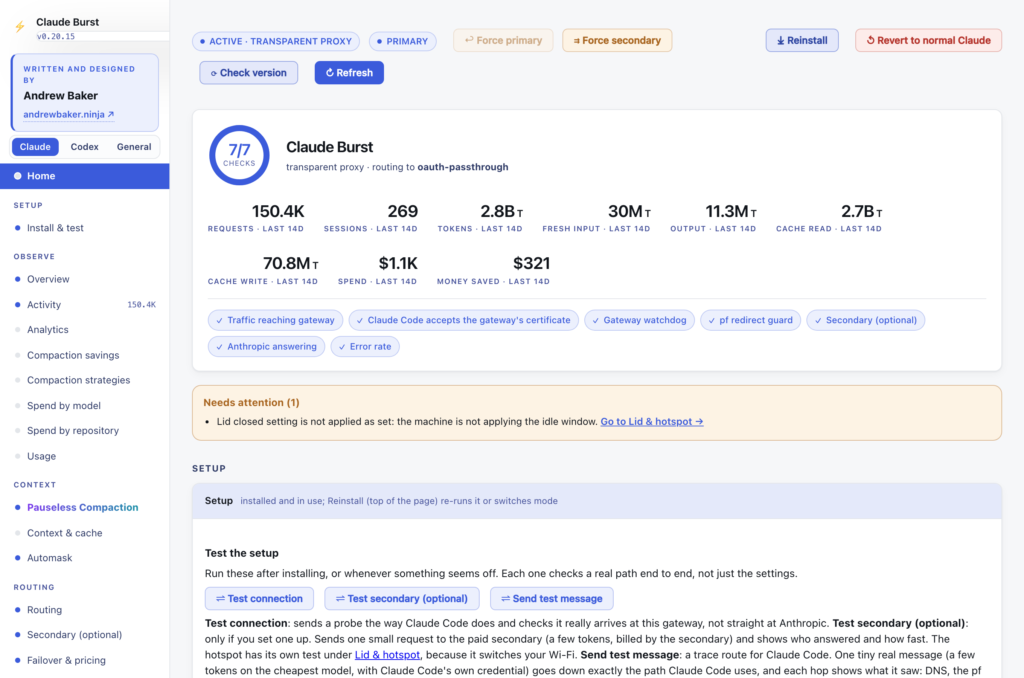Viewport: 1024px width, 678px height.
Task: Click the 11.3M output stat
Action: [x=713, y=218]
